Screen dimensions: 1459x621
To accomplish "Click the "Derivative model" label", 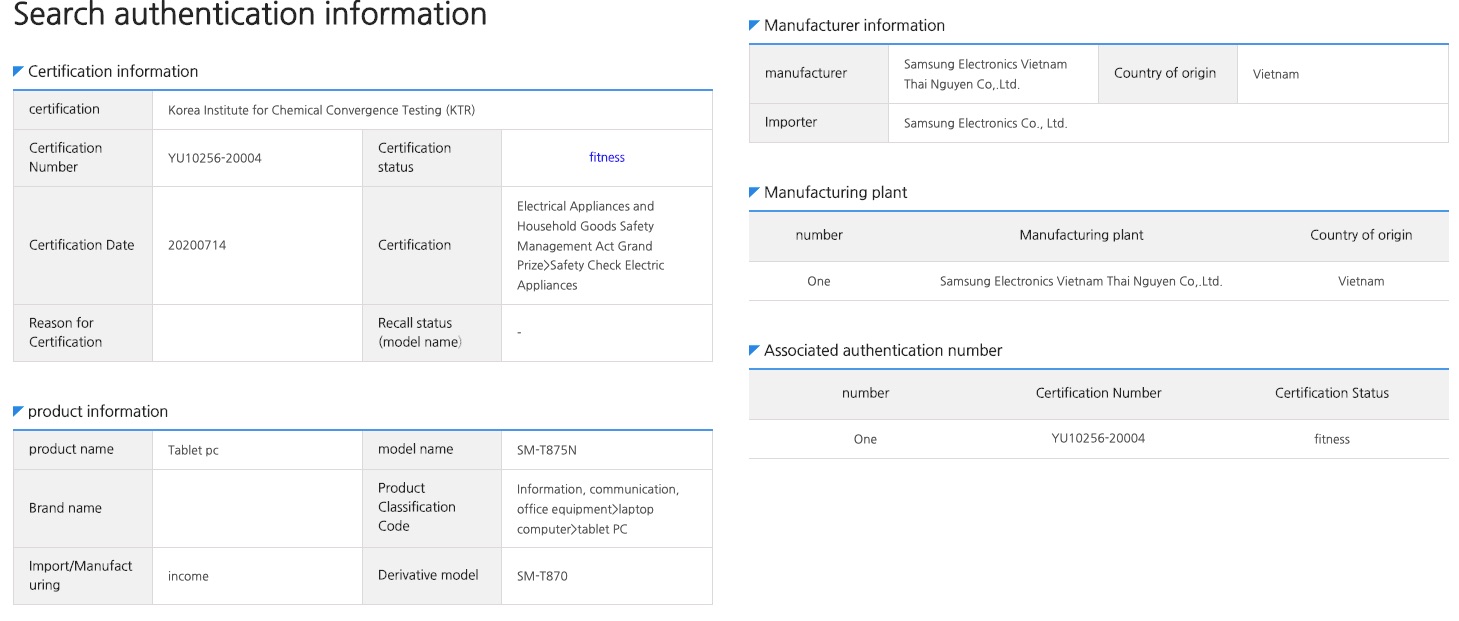I will coord(428,575).
